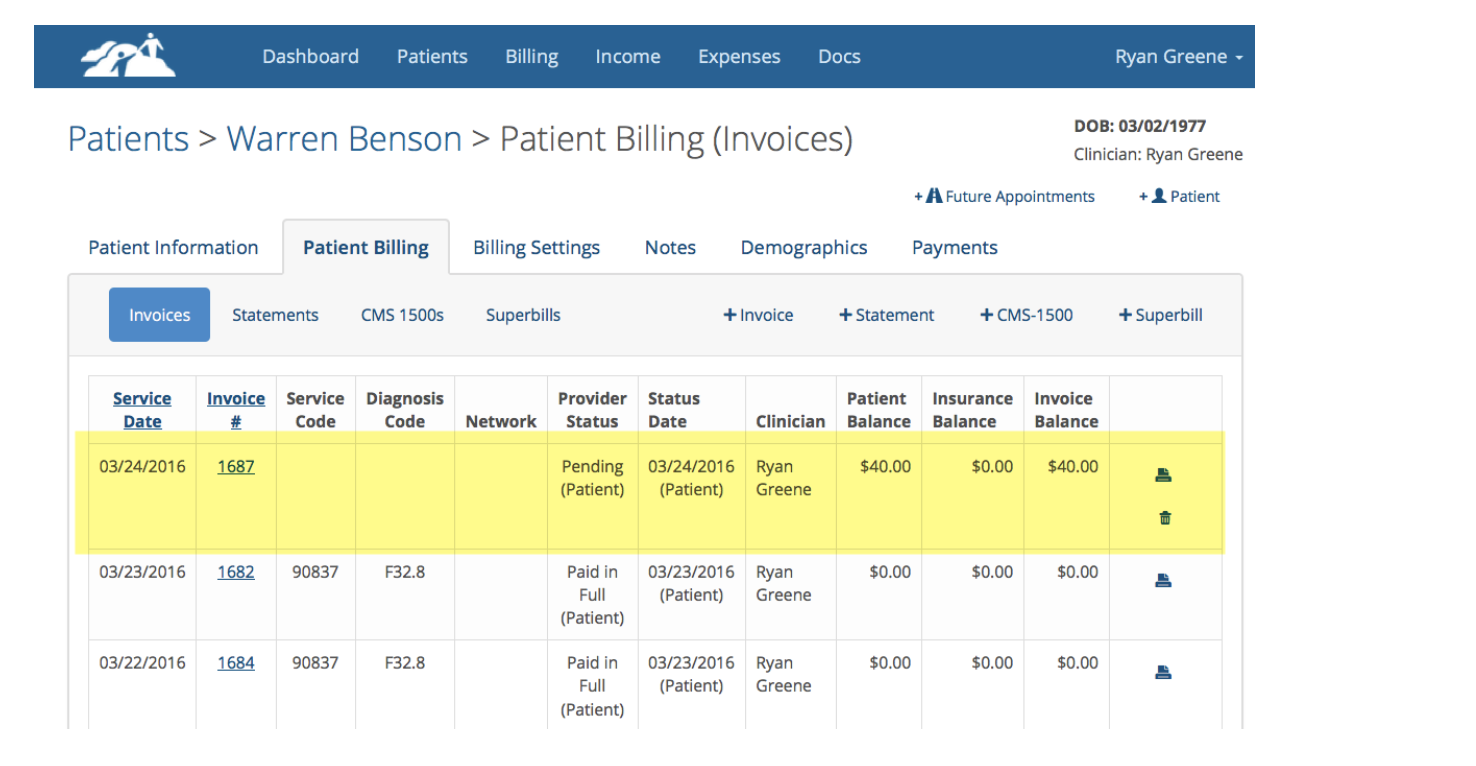This screenshot has width=1476, height=766.
Task: Print invoice 1687 using printer icon
Action: point(1163,475)
